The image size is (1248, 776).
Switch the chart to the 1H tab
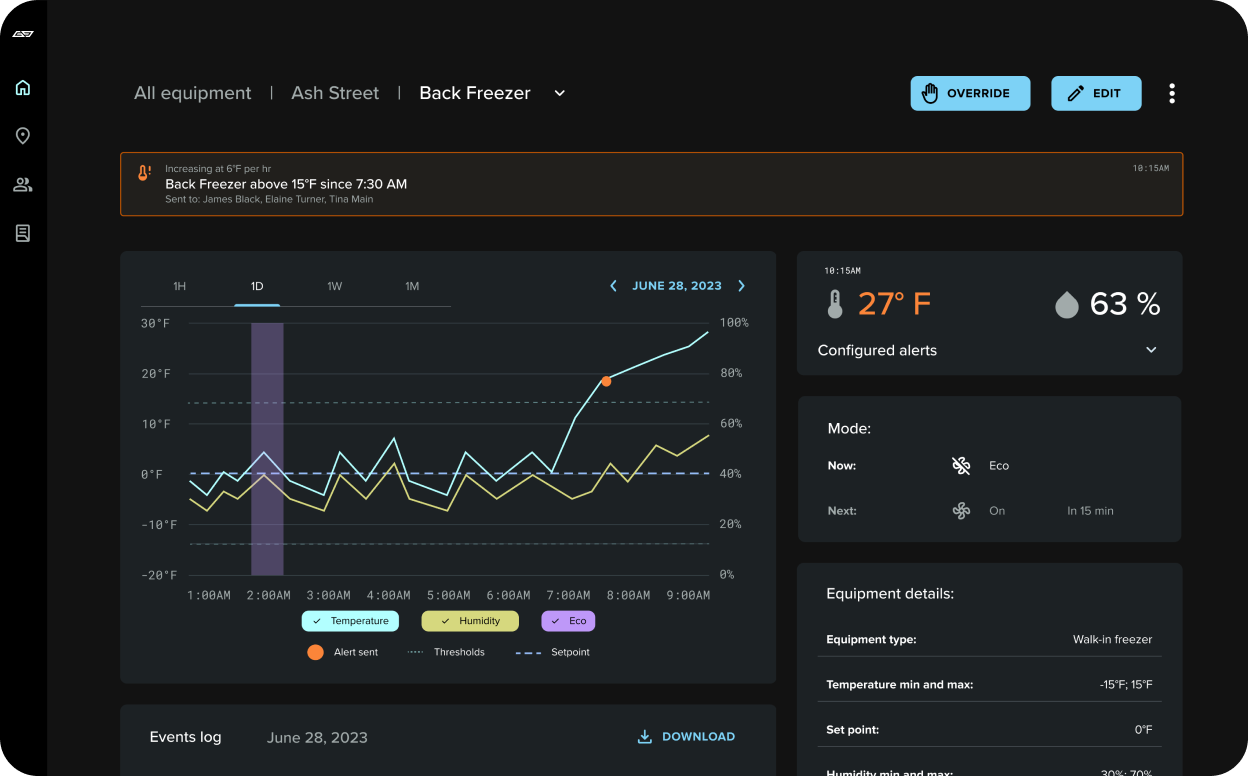coord(179,287)
